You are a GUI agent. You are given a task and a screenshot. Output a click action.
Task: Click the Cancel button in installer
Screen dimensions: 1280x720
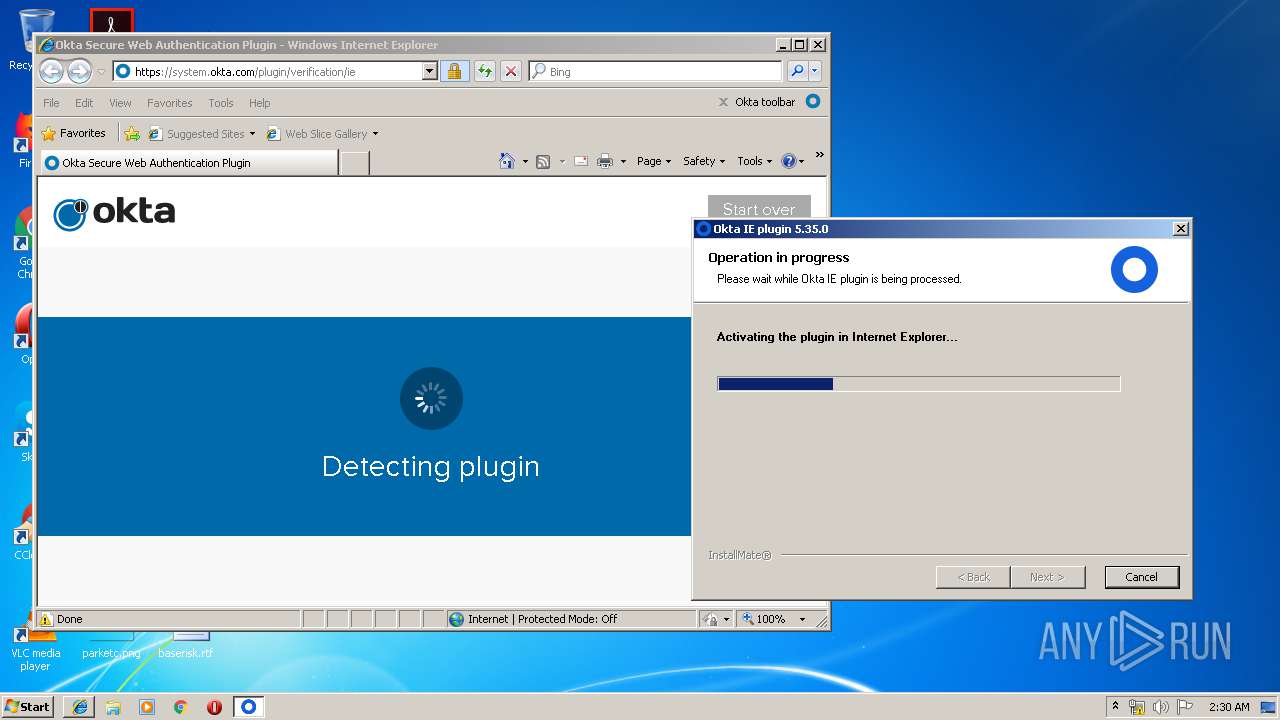[x=1142, y=577]
